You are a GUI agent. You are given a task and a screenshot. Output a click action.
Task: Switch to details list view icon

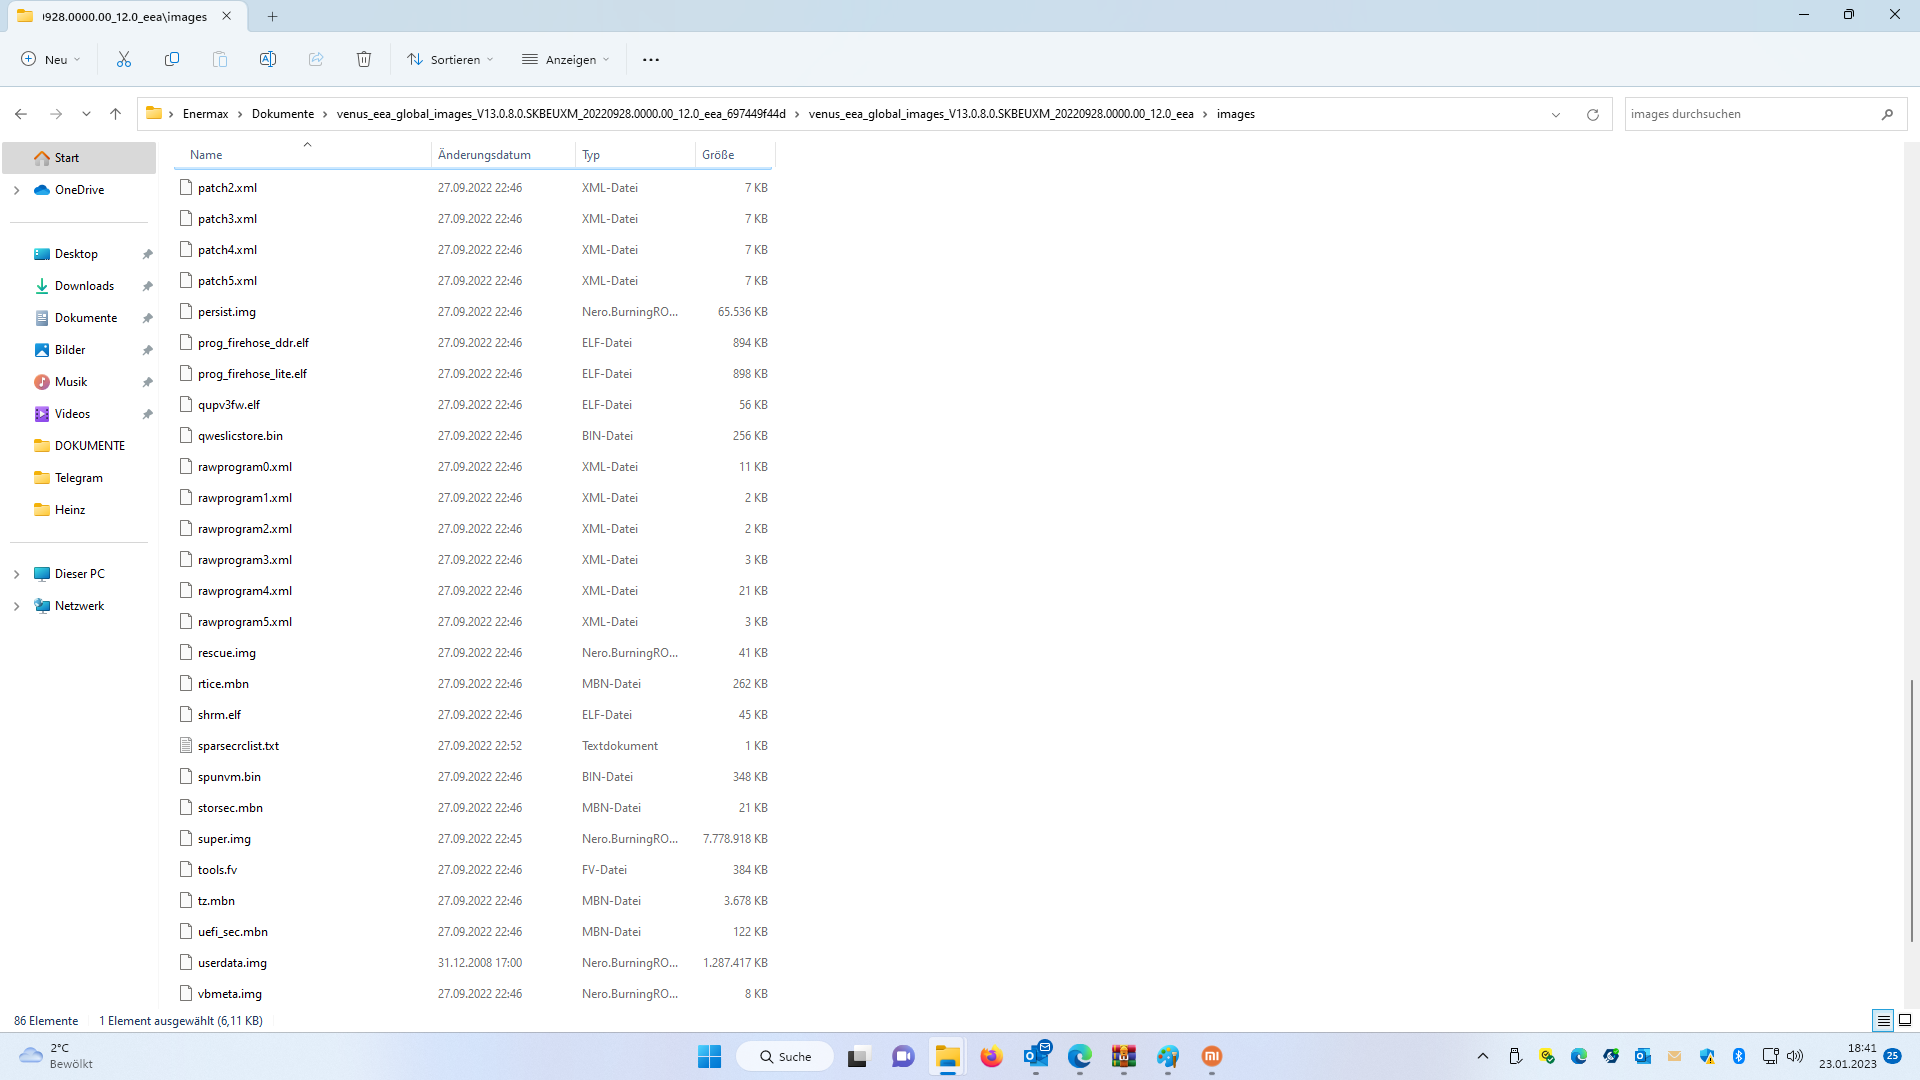click(1883, 1021)
